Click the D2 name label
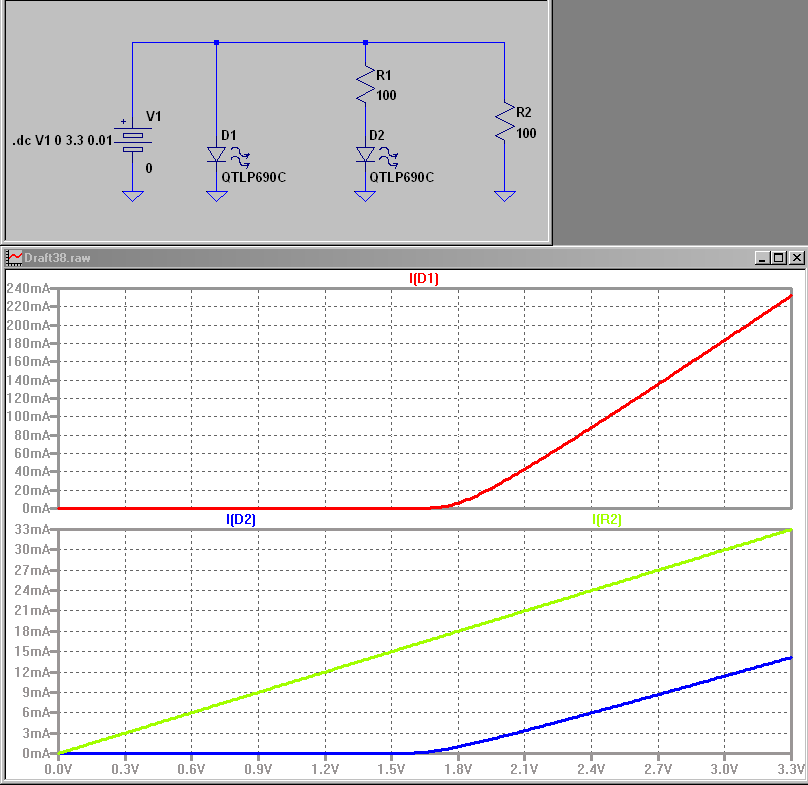 [x=377, y=136]
